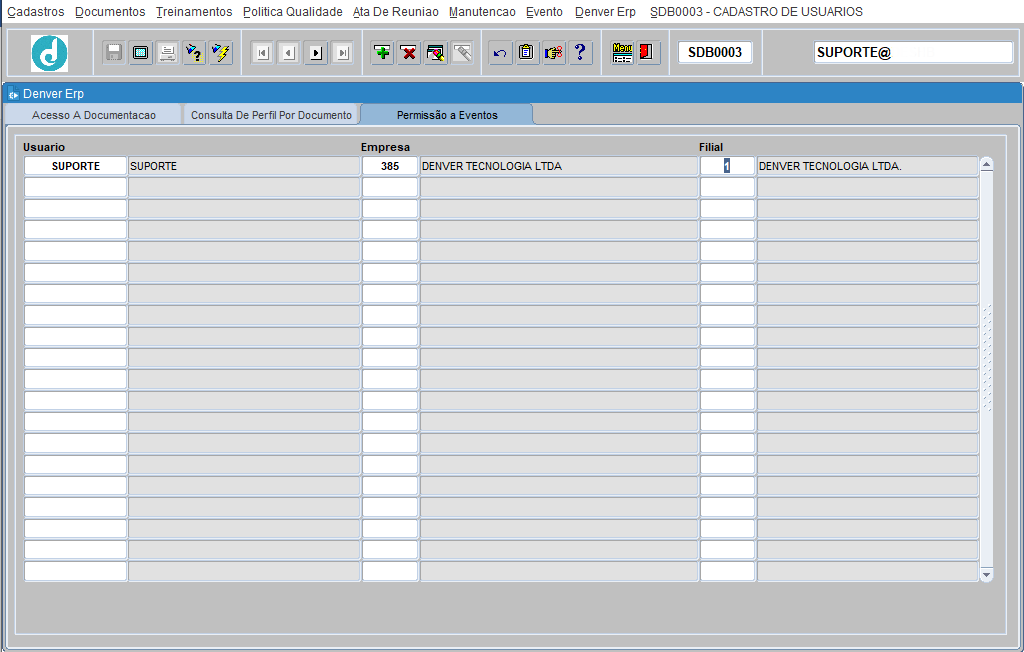Open the Documentos menu
The height and width of the screenshot is (652, 1024).
[x=110, y=12]
